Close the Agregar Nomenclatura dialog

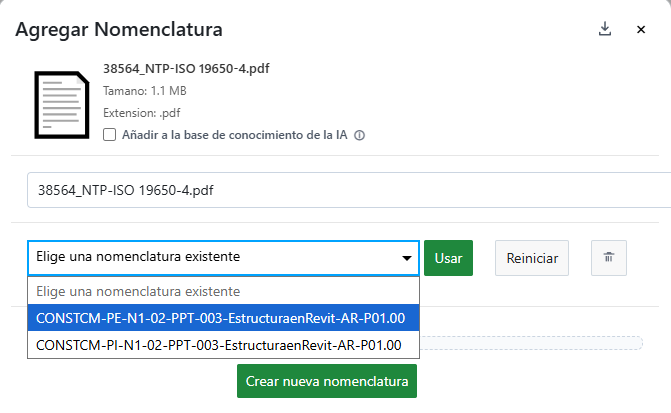[x=641, y=30]
